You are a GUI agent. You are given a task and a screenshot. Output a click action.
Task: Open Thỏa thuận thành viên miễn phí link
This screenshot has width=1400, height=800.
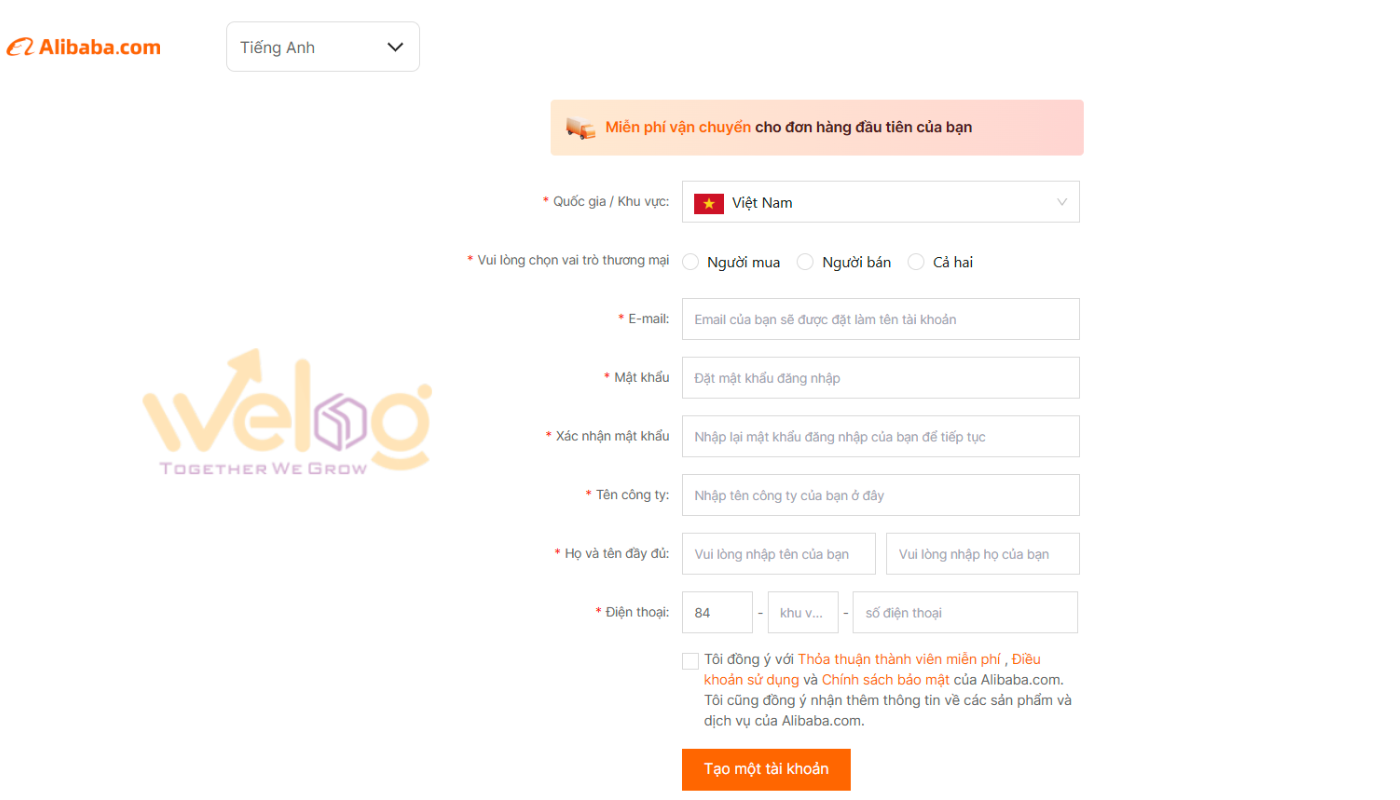tap(899, 659)
